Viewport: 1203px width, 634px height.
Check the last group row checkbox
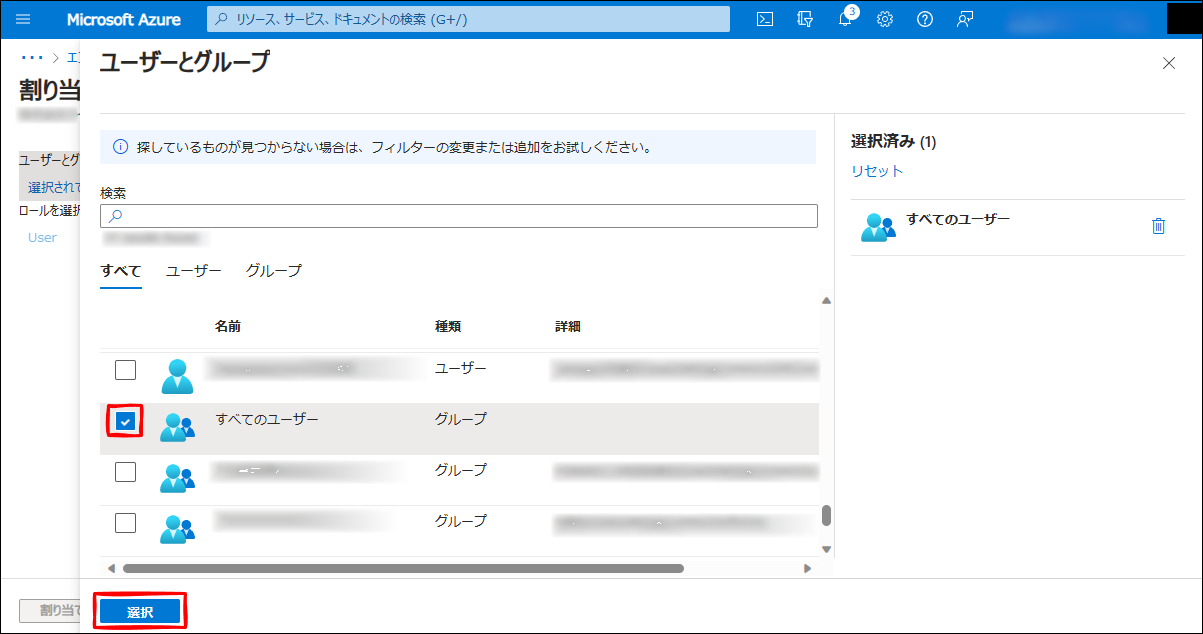tap(125, 522)
